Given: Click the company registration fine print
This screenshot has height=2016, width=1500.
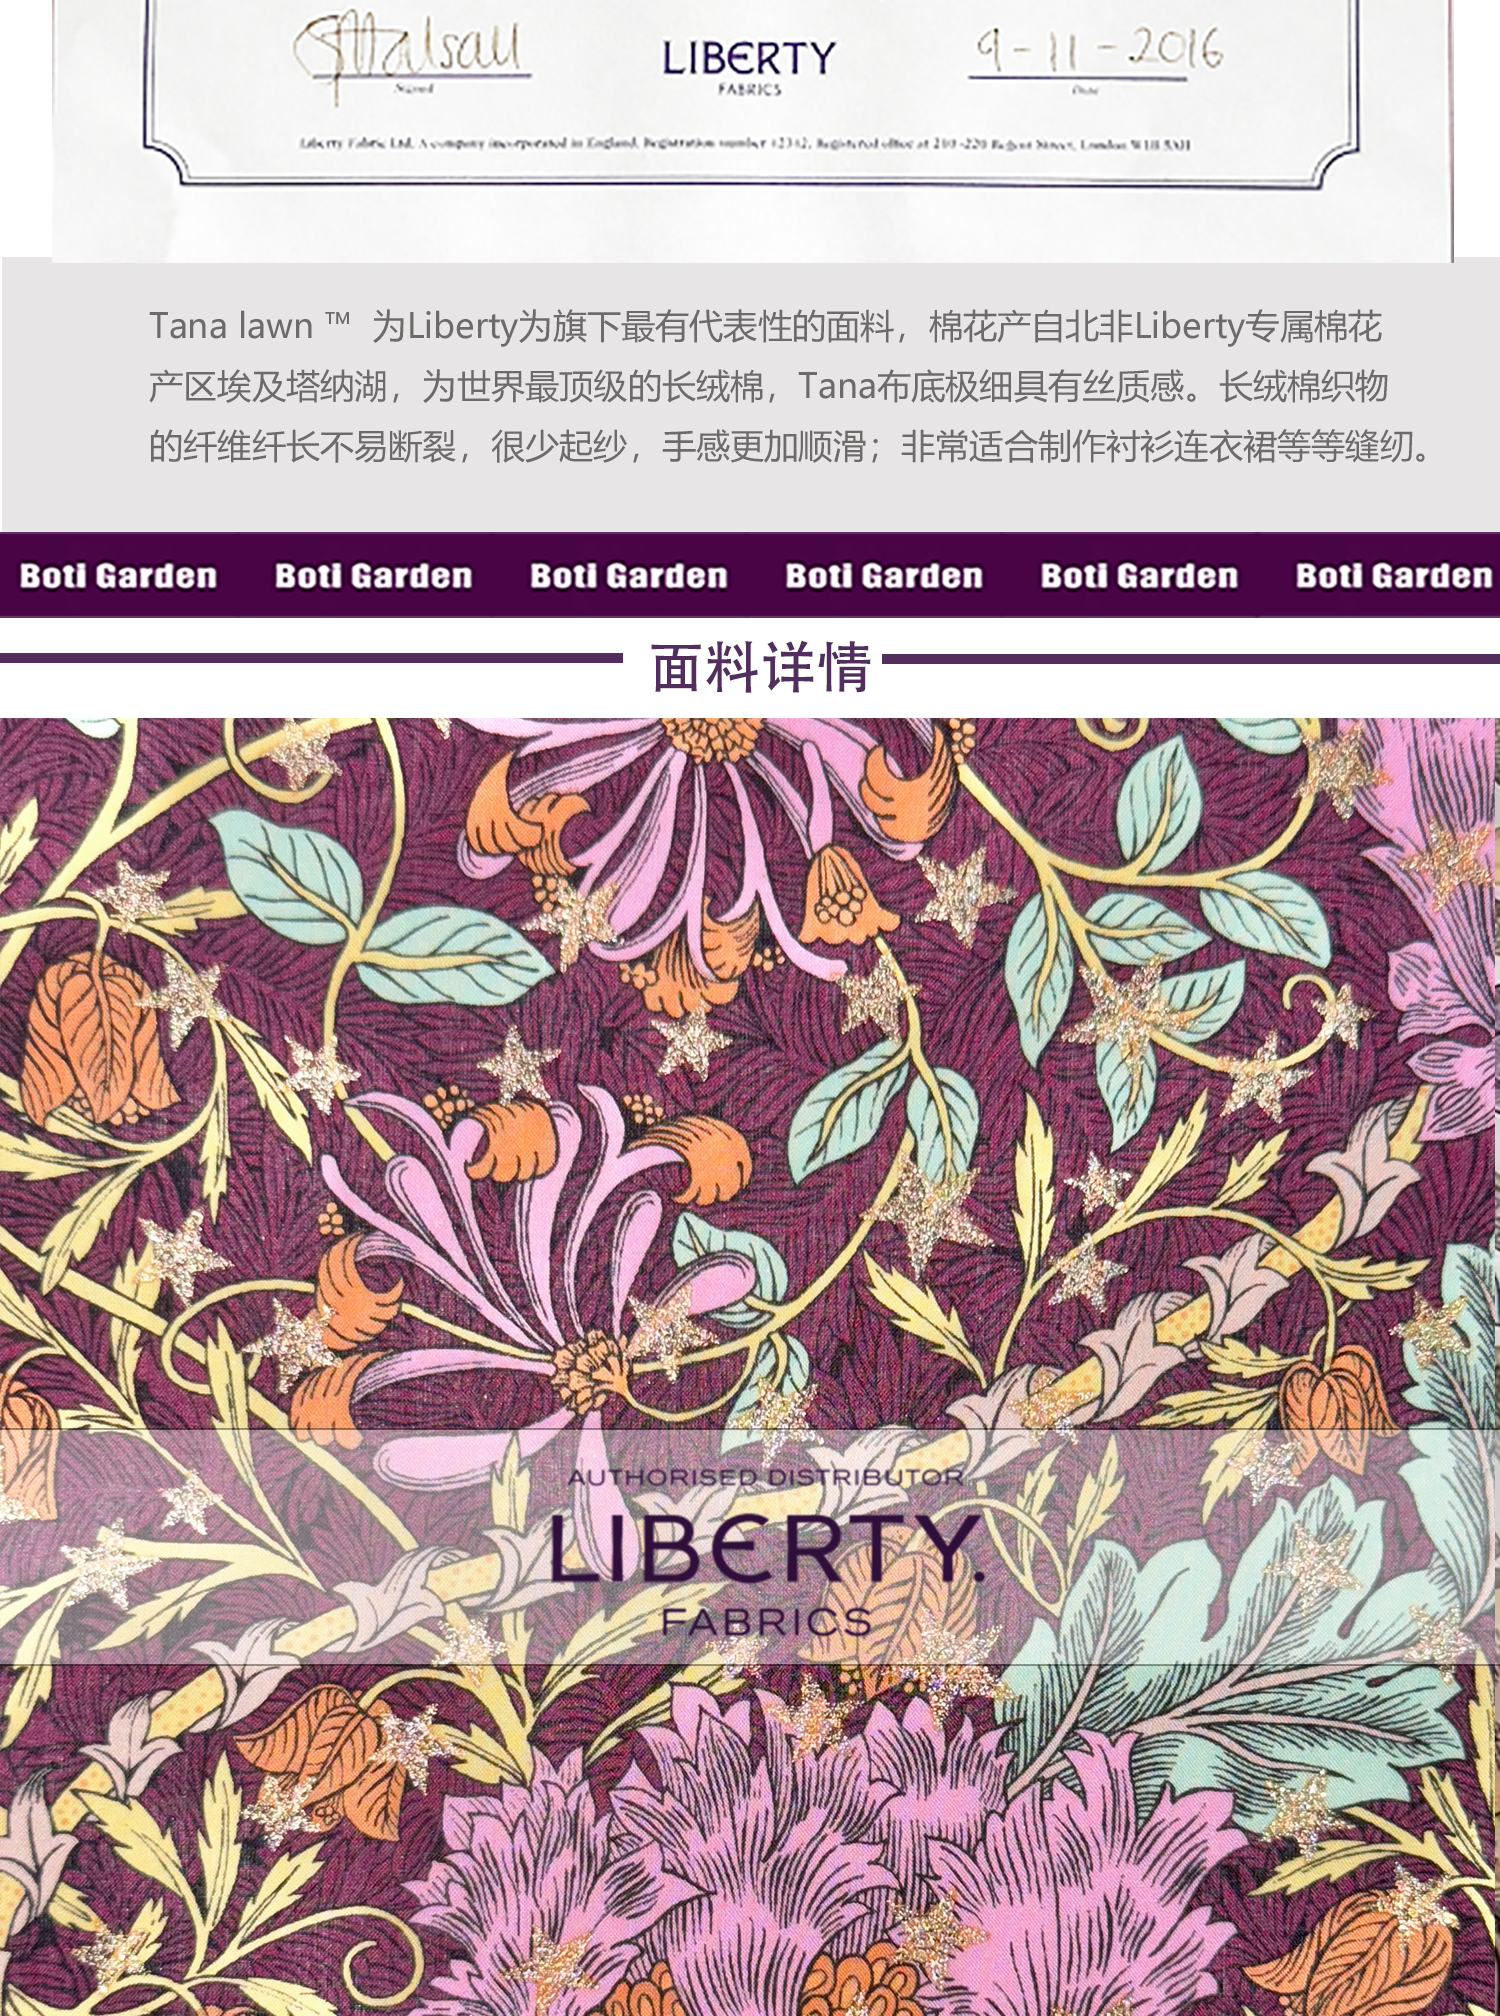Looking at the screenshot, I should point(745,144).
